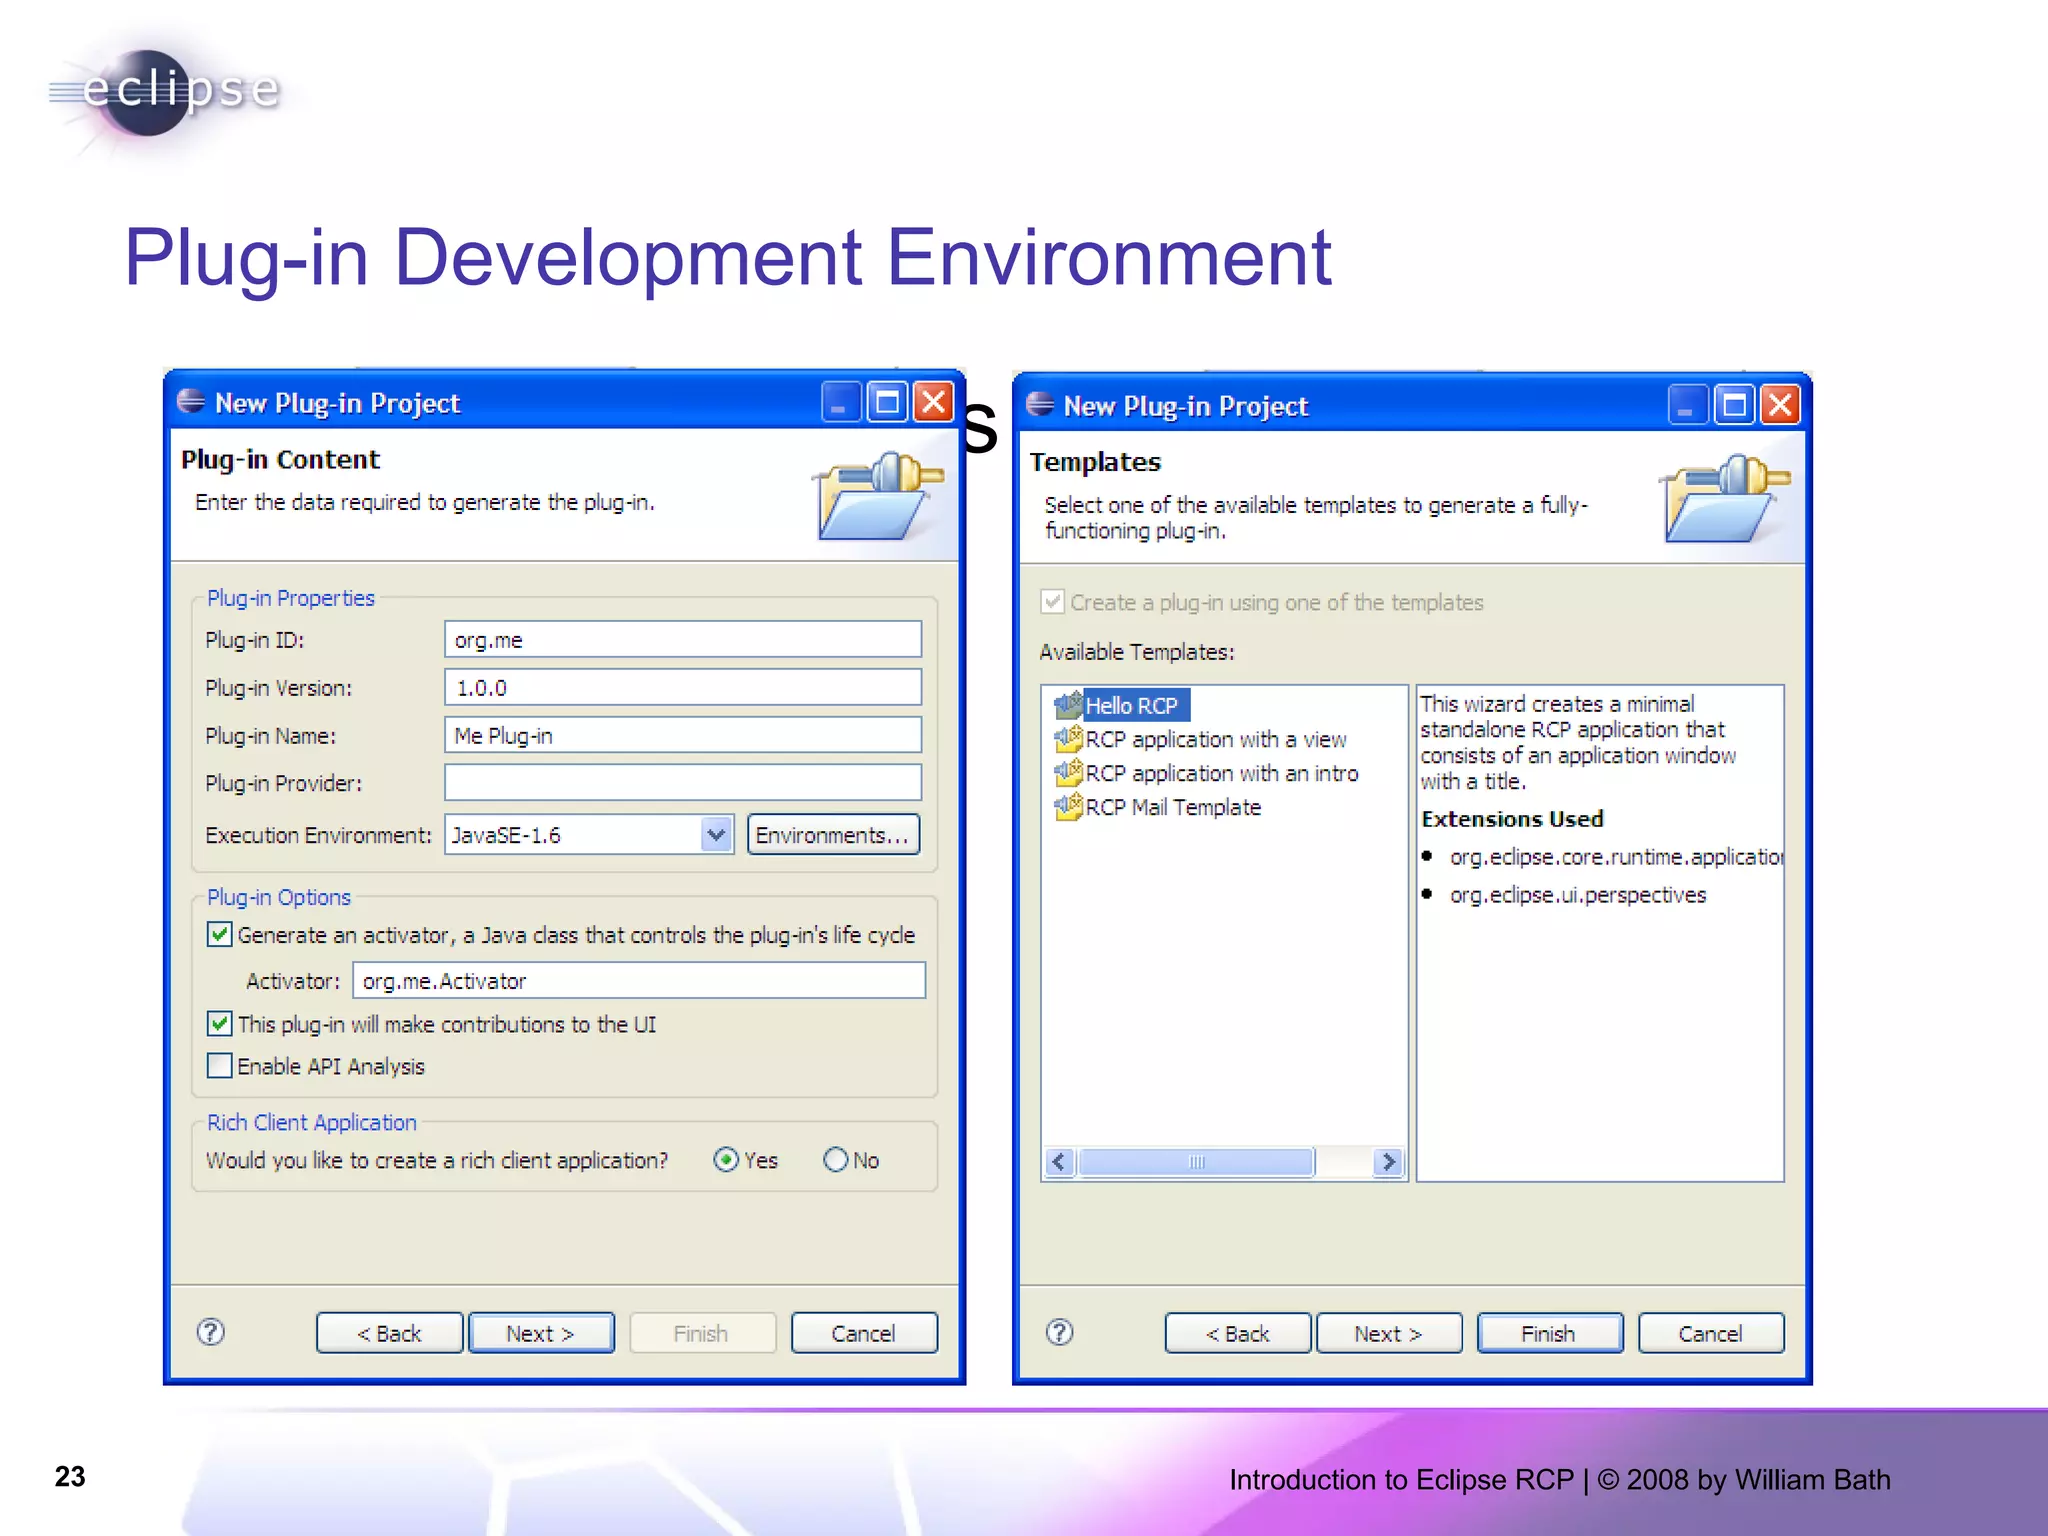This screenshot has width=2048, height=1536.
Task: Click icon beside RCP application with an intro
Action: pyautogui.click(x=1069, y=772)
